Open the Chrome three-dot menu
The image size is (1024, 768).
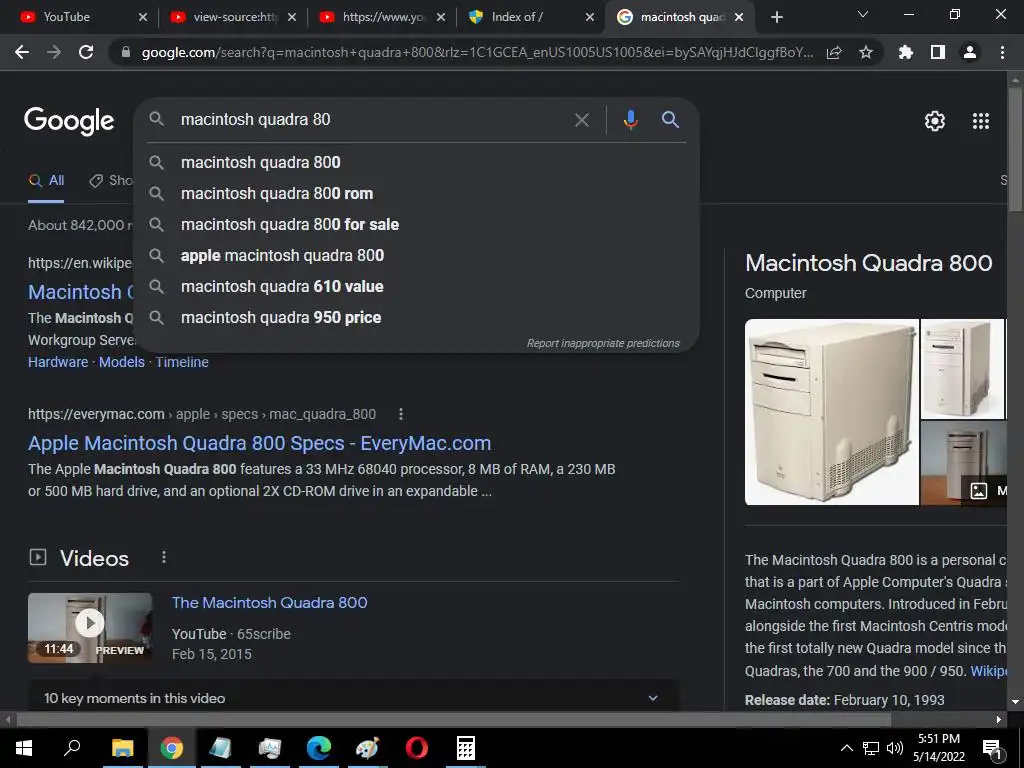[x=1002, y=52]
